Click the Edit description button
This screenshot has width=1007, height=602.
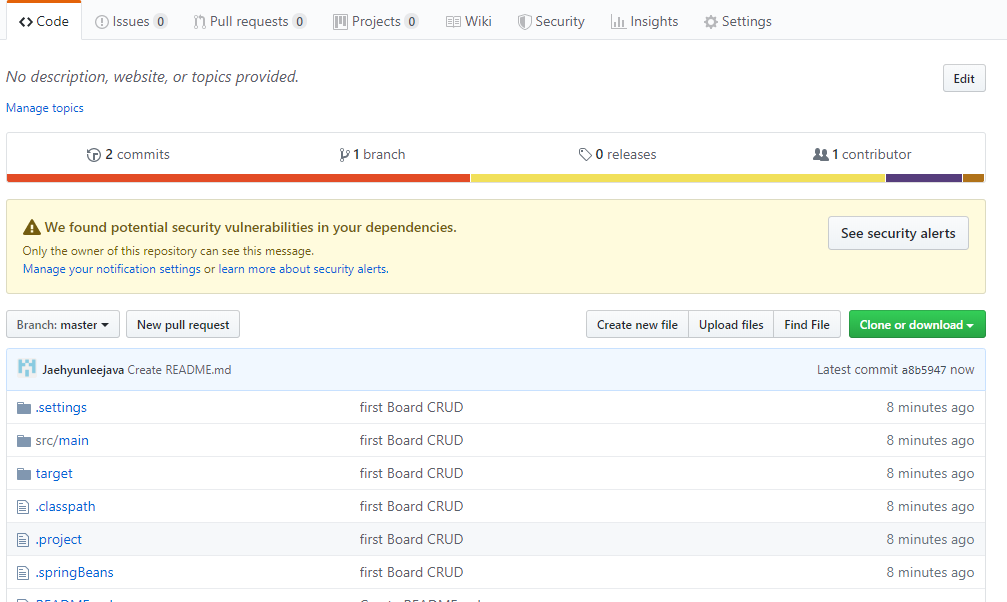point(964,78)
